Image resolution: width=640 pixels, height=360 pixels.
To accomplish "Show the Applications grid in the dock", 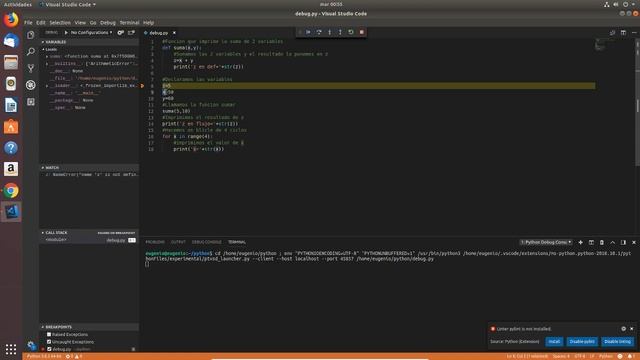I will coord(11,349).
